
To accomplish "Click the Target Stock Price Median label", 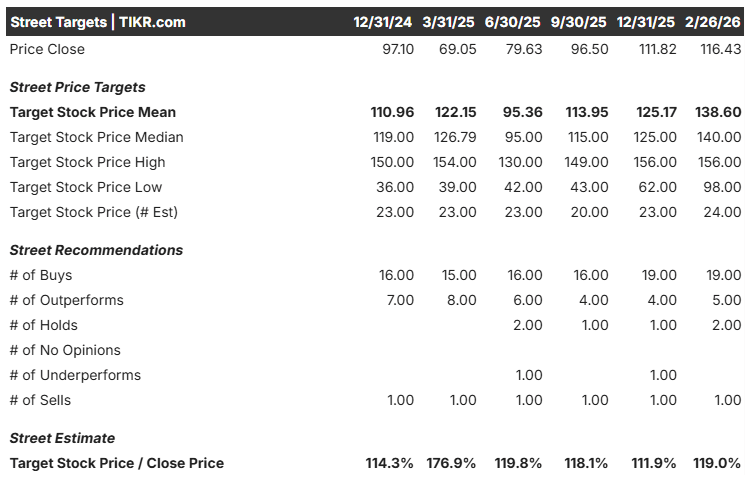I will pyautogui.click(x=96, y=137).
